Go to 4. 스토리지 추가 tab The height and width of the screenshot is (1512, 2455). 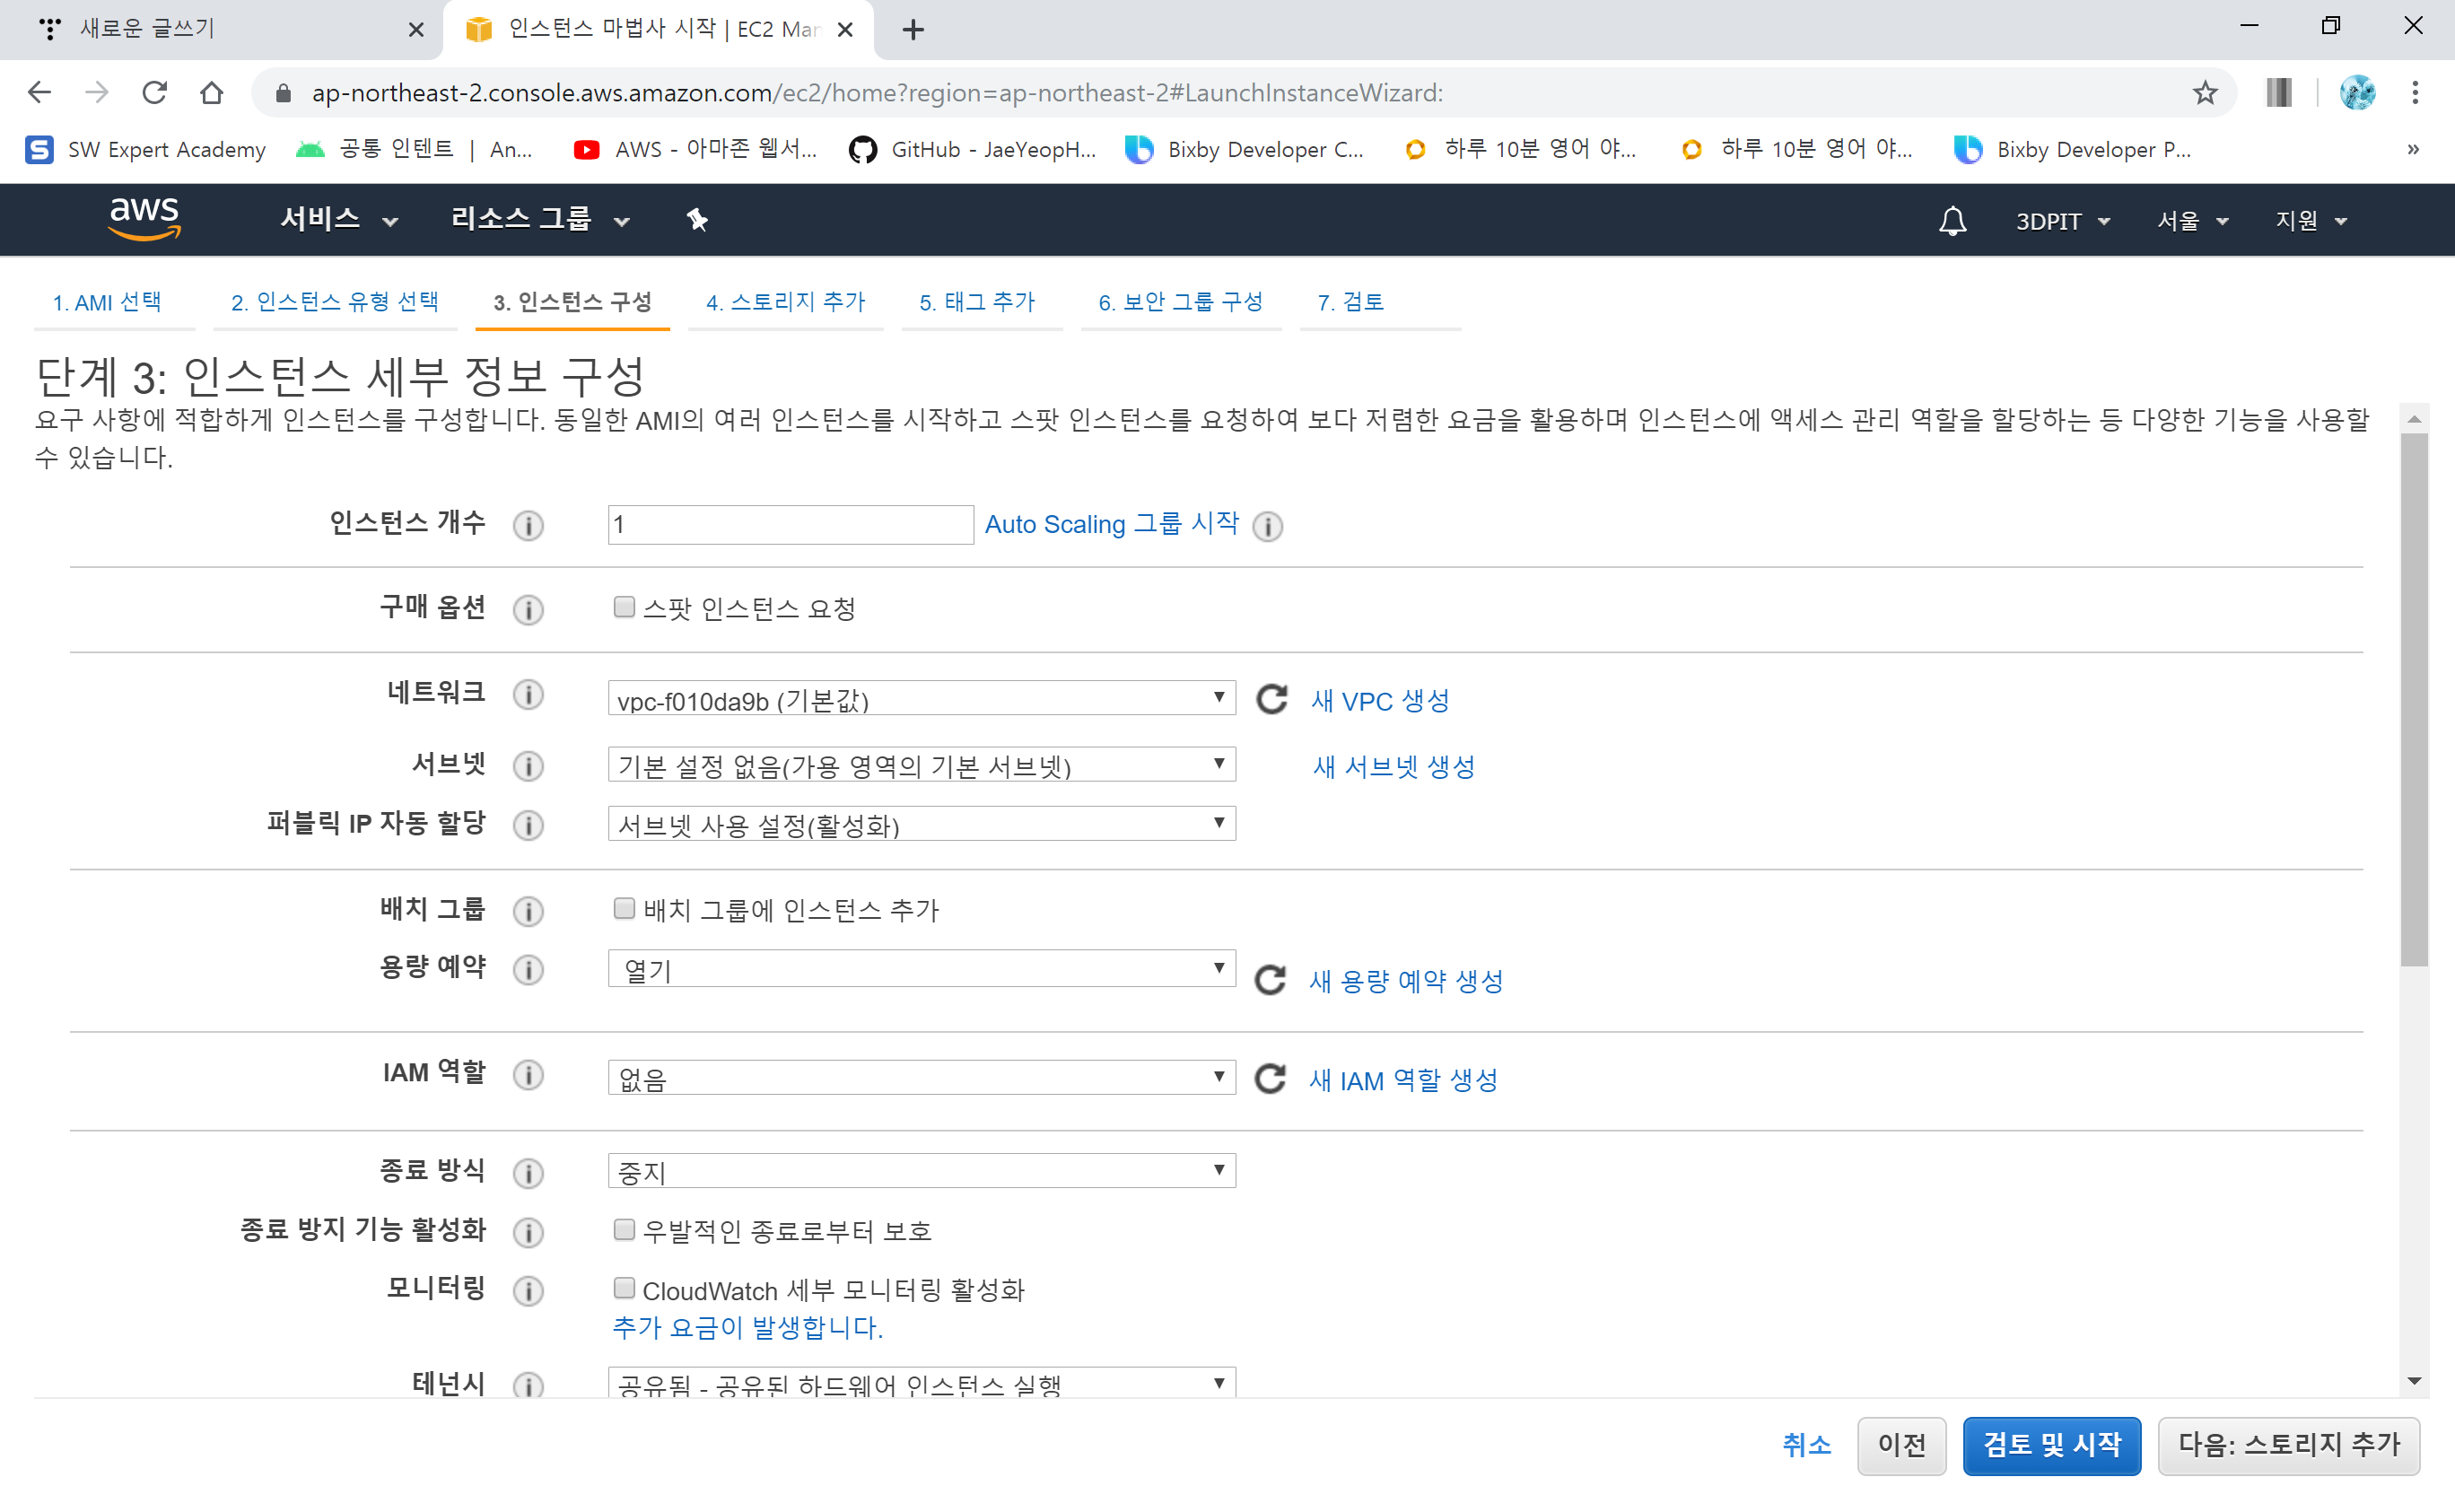[x=785, y=302]
